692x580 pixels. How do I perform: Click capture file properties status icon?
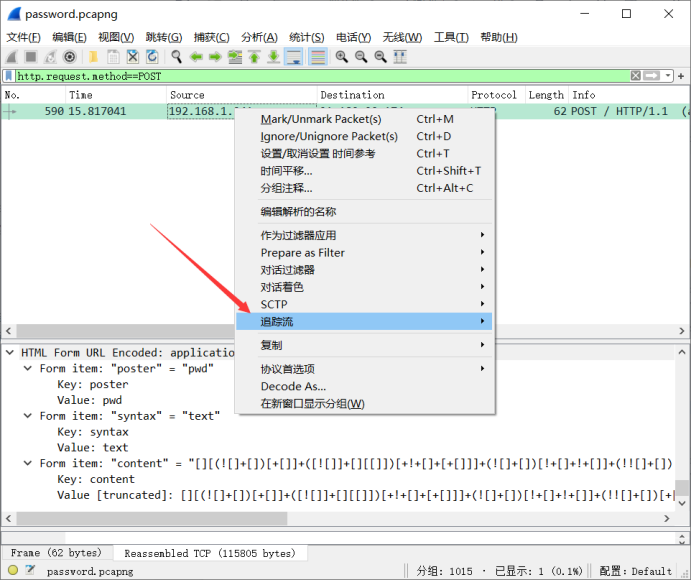pyautogui.click(x=30, y=570)
